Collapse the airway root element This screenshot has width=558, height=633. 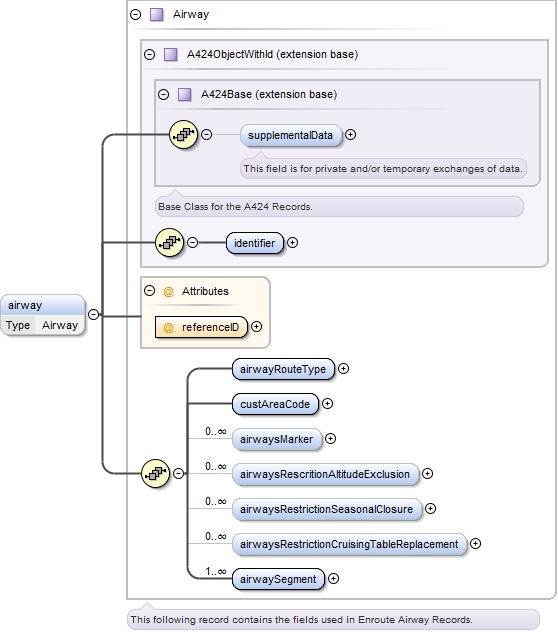pos(93,314)
